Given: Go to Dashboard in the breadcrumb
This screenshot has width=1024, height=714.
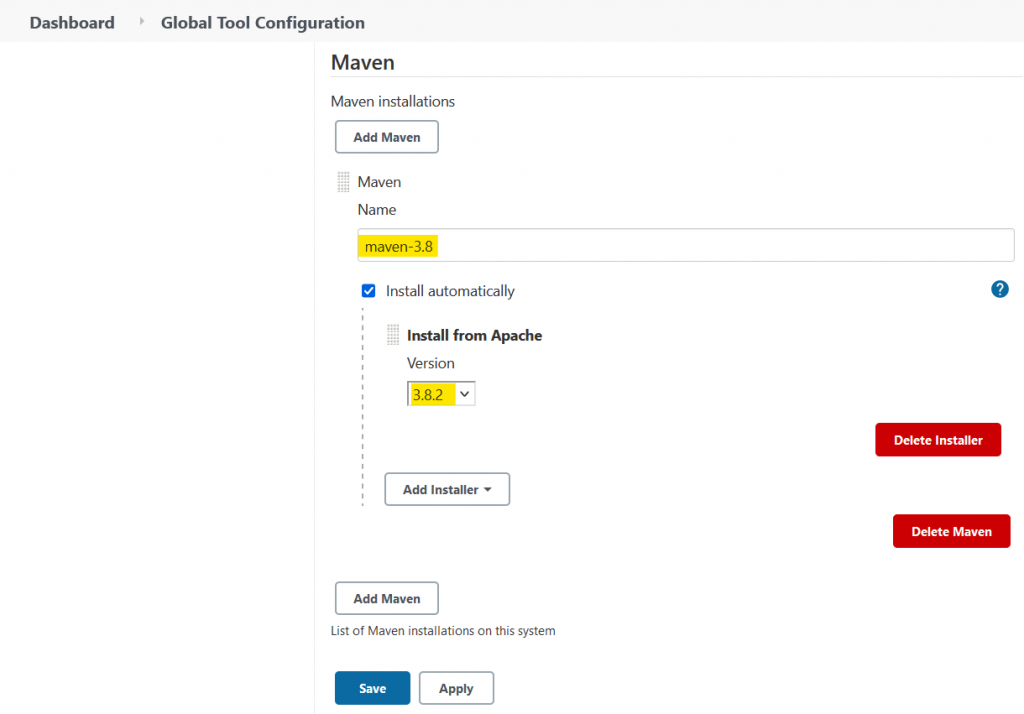Looking at the screenshot, I should tap(72, 23).
